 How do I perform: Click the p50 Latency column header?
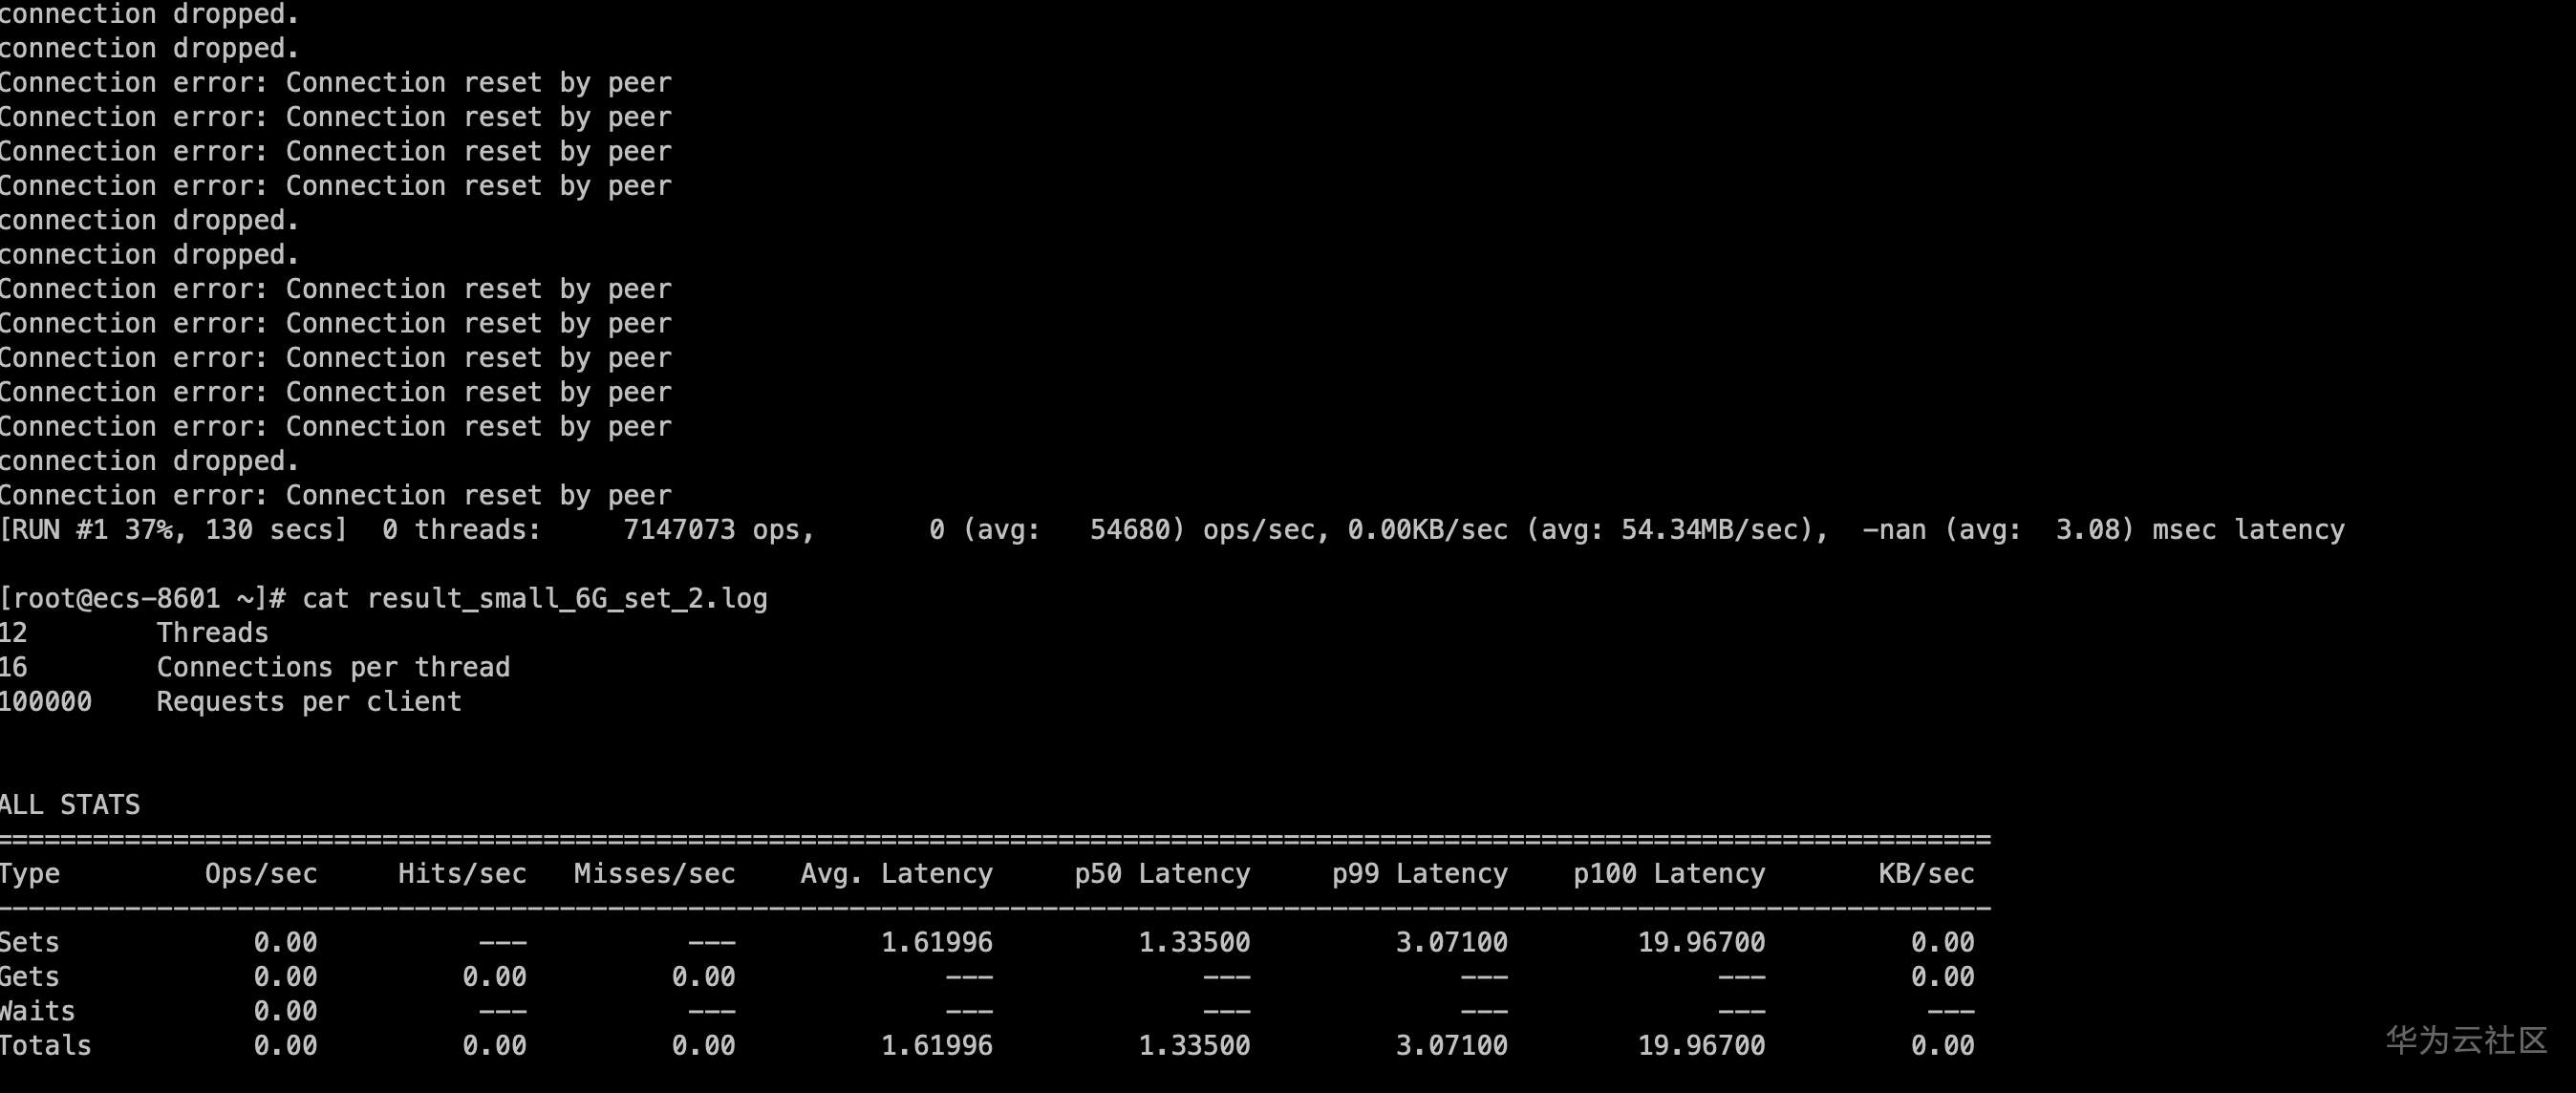tap(1162, 874)
